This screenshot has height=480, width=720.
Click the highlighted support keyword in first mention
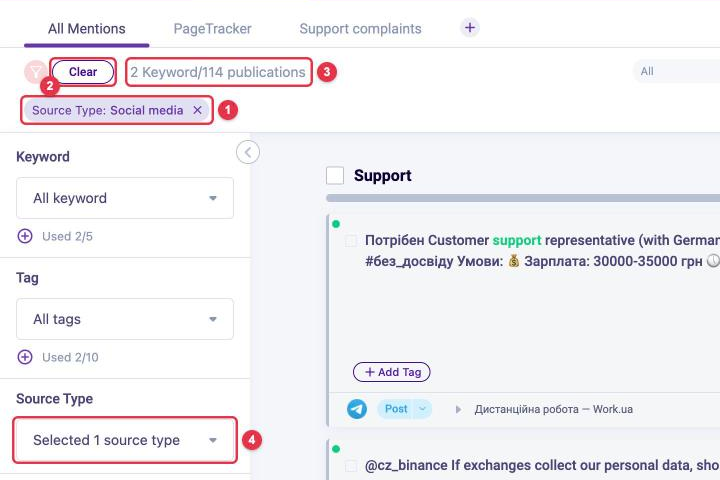(x=517, y=240)
